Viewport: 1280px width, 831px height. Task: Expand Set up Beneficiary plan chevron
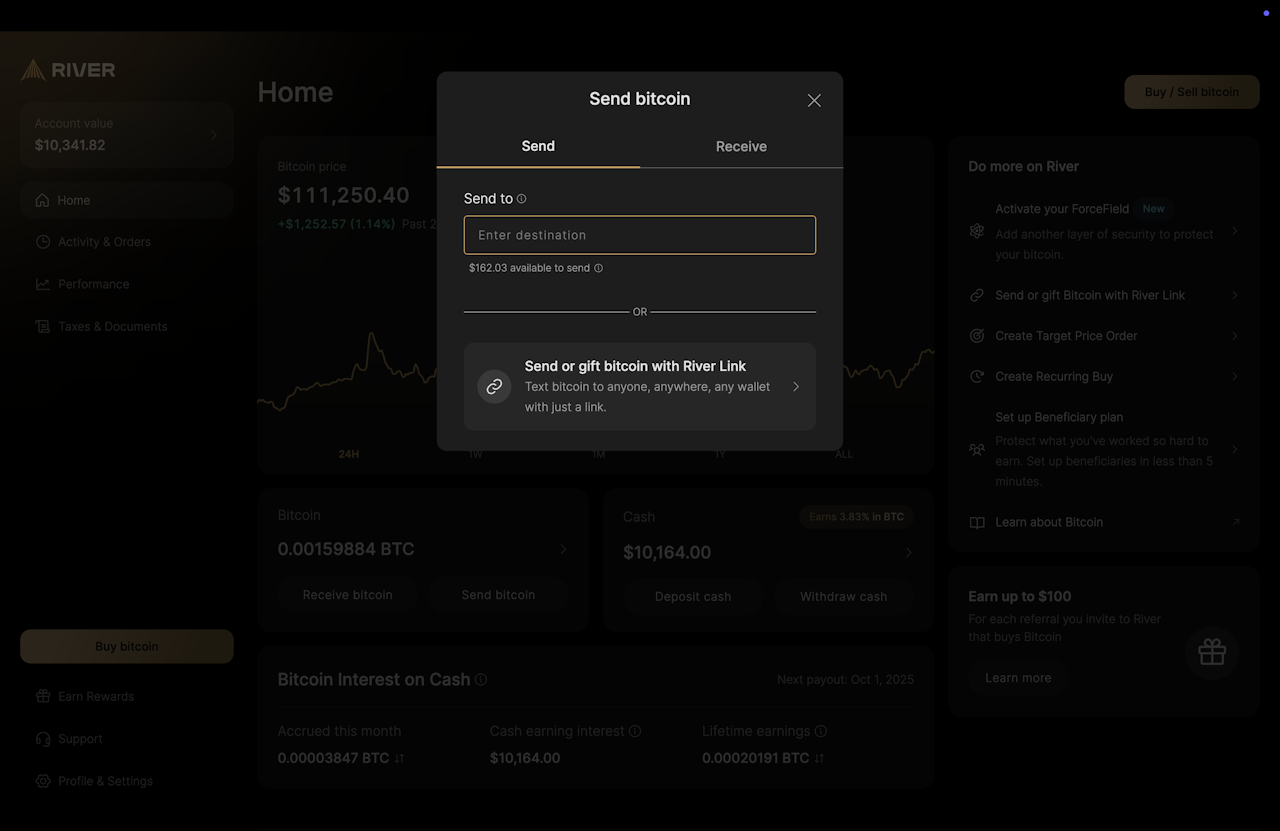tap(1235, 450)
